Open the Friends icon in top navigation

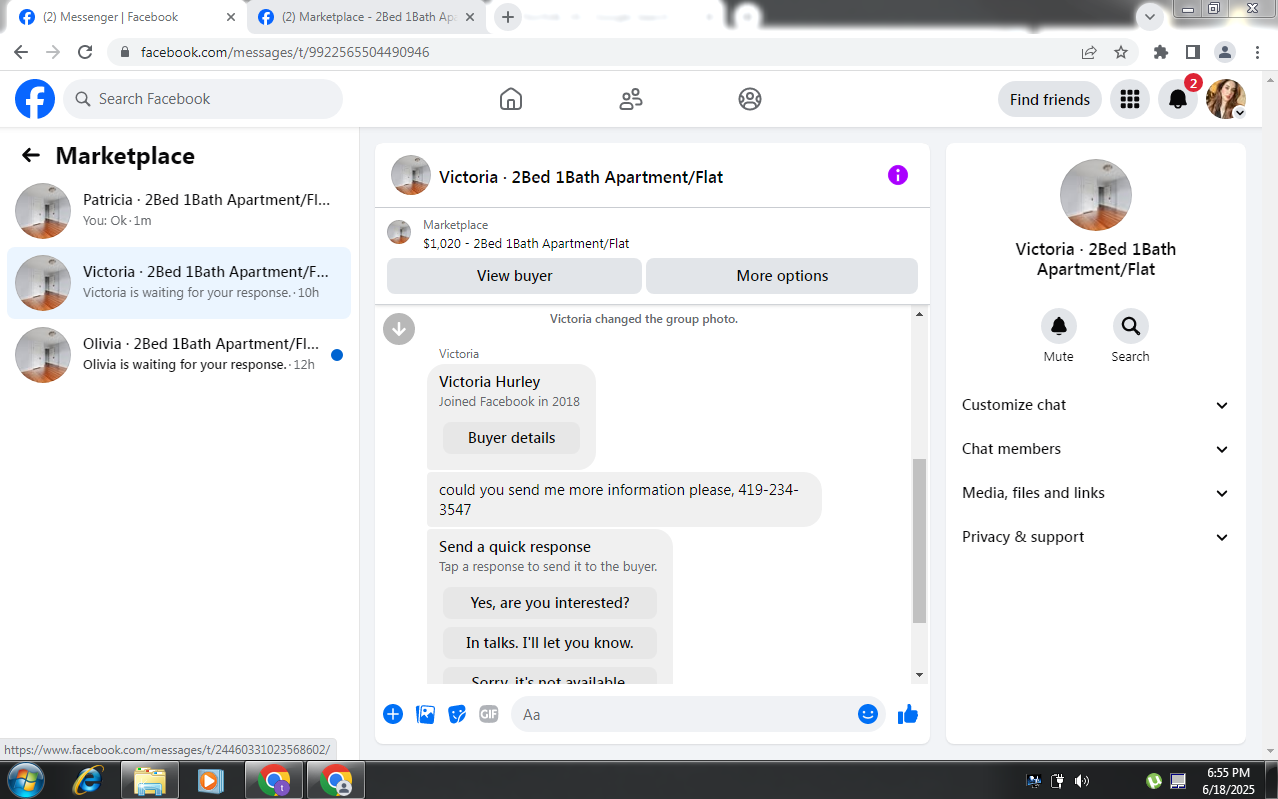[631, 99]
